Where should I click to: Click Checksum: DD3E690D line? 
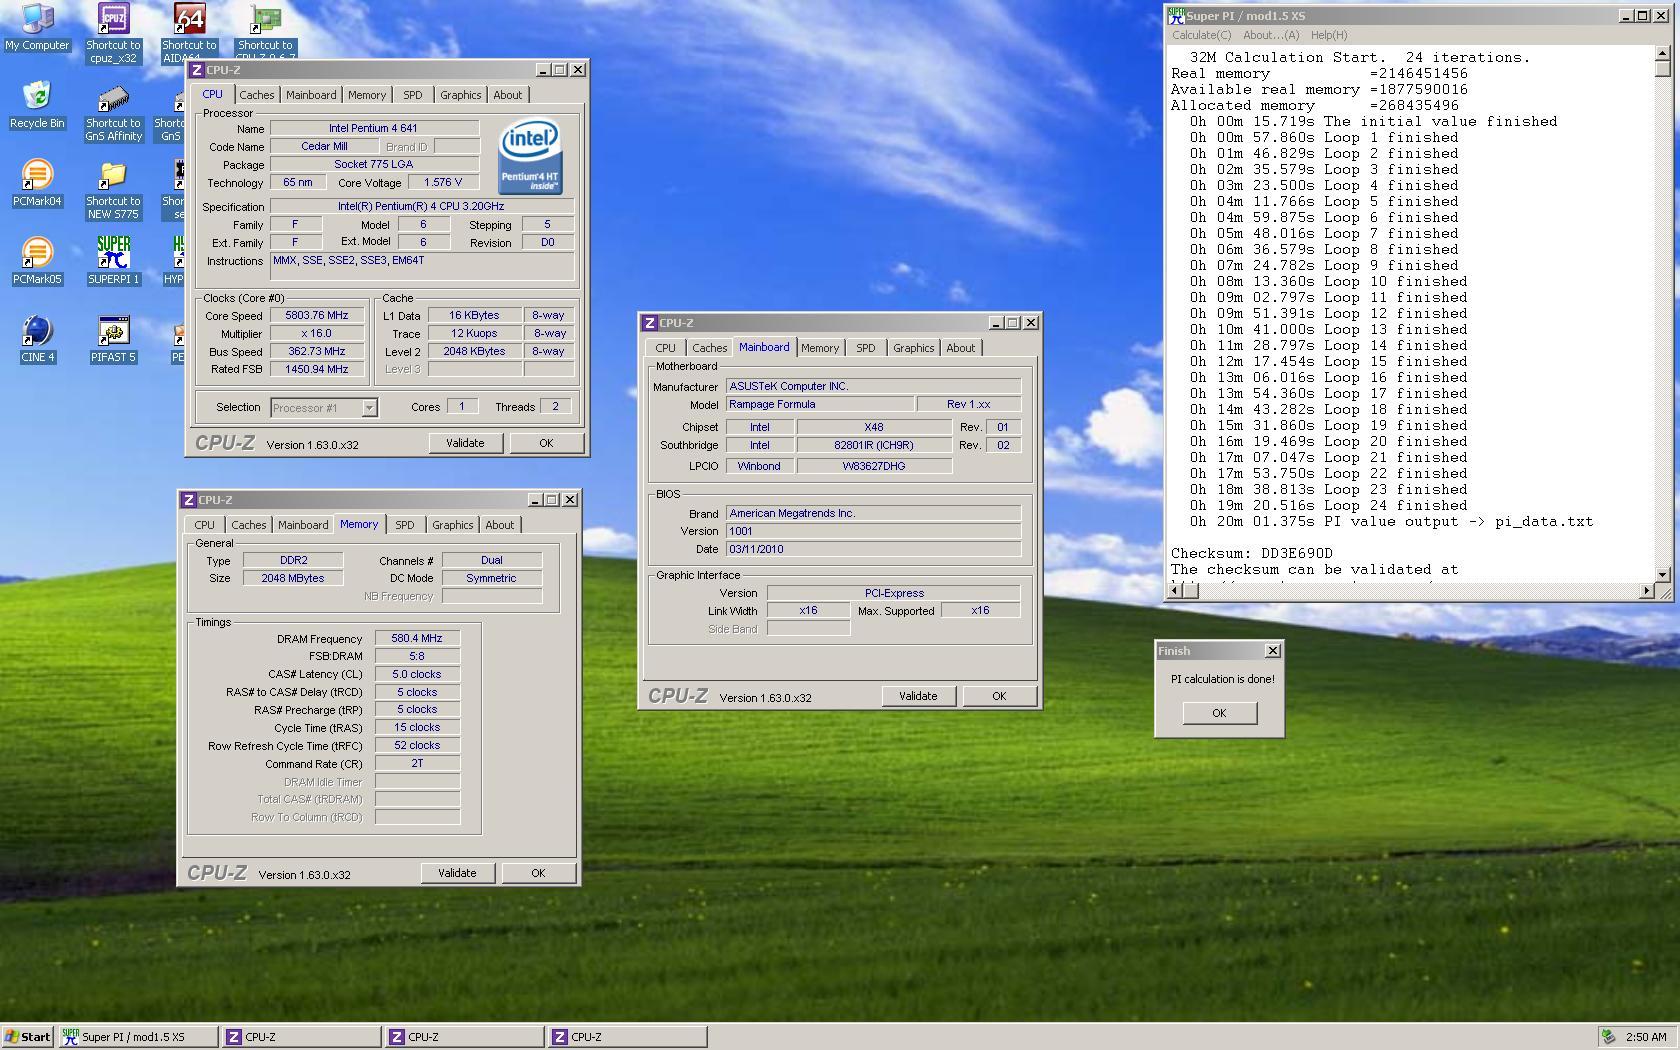point(1251,553)
